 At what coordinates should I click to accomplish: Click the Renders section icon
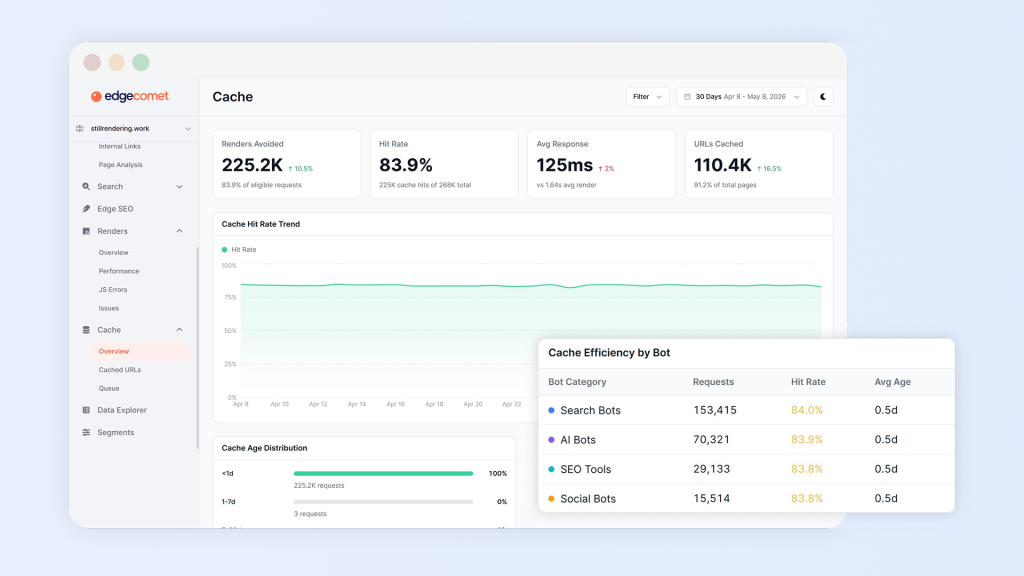pyautogui.click(x=86, y=231)
